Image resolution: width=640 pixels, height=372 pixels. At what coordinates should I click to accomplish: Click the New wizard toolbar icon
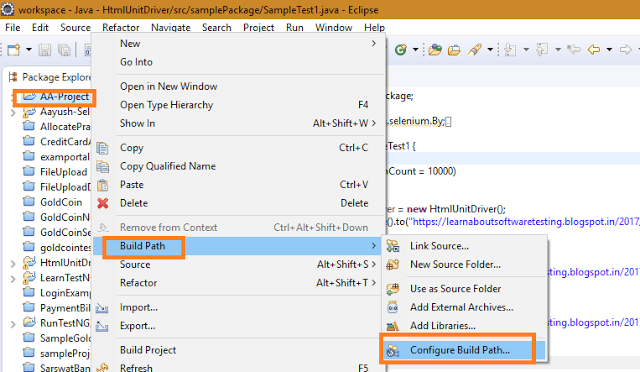(x=14, y=50)
